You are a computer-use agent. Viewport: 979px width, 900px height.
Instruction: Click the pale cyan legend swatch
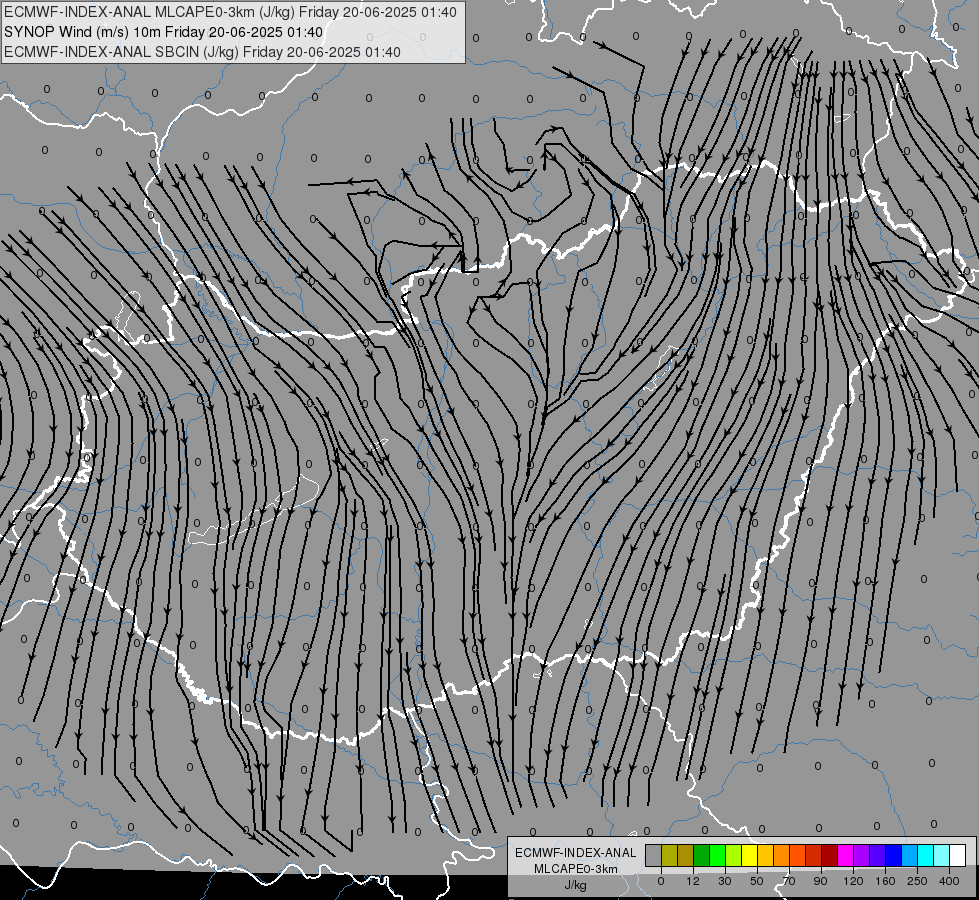[942, 856]
